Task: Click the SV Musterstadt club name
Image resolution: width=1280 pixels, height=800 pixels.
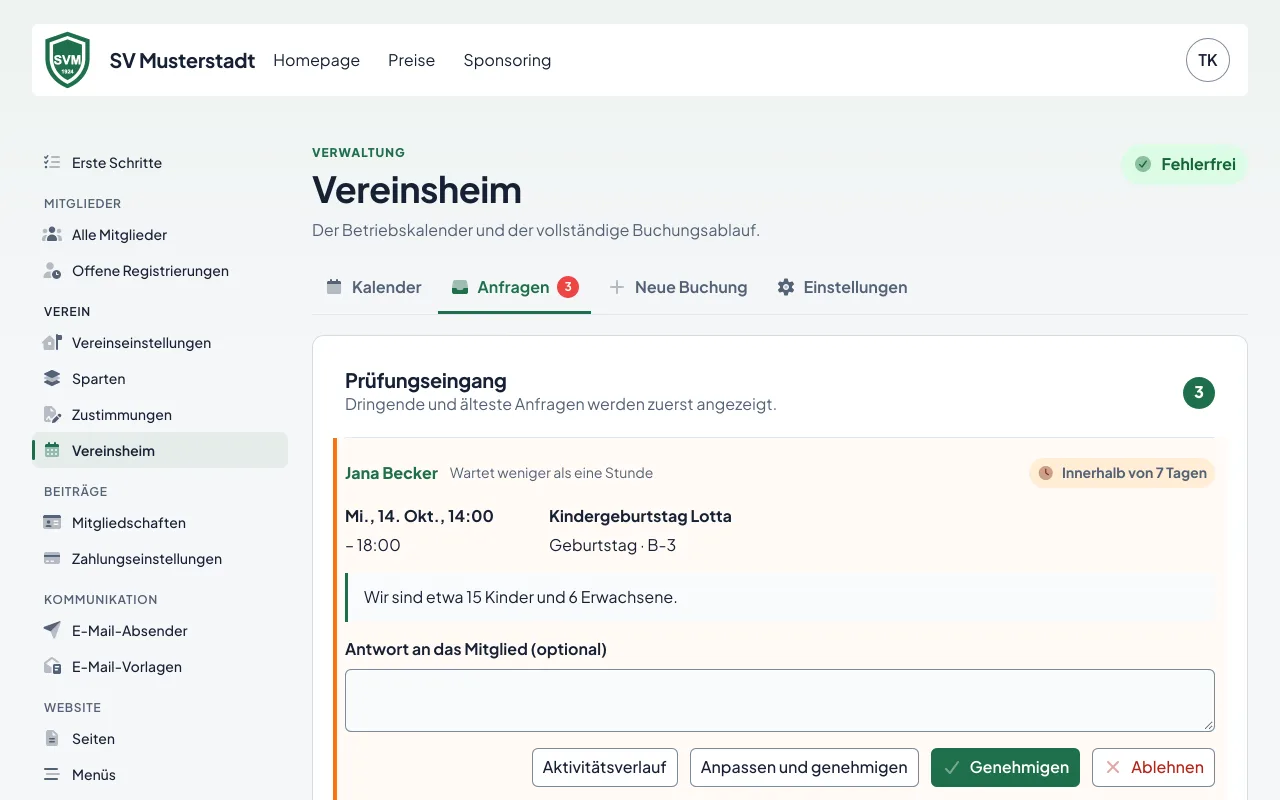Action: pos(182,60)
